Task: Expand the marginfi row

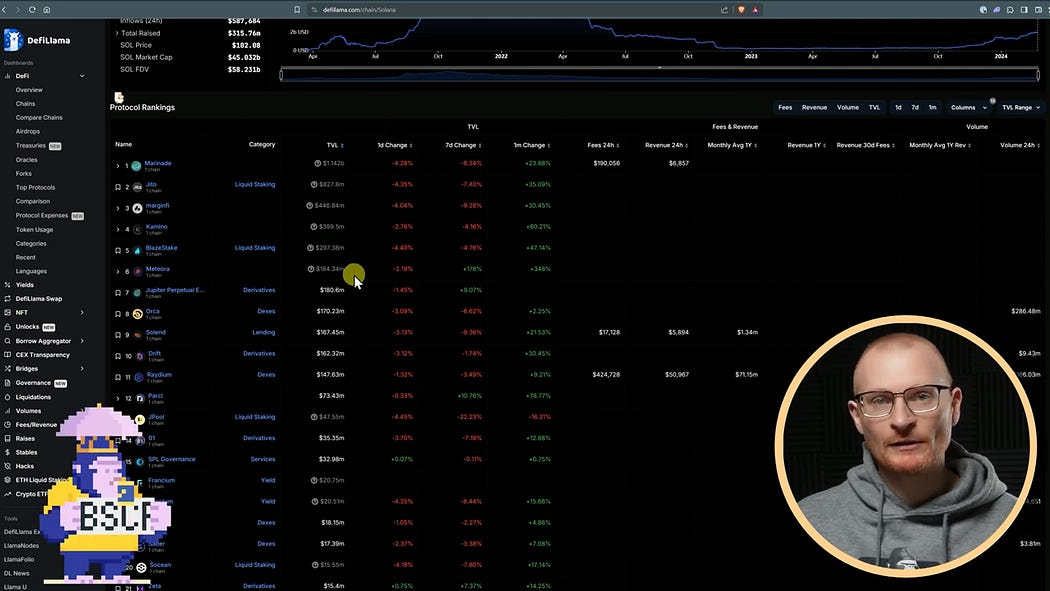Action: click(118, 208)
